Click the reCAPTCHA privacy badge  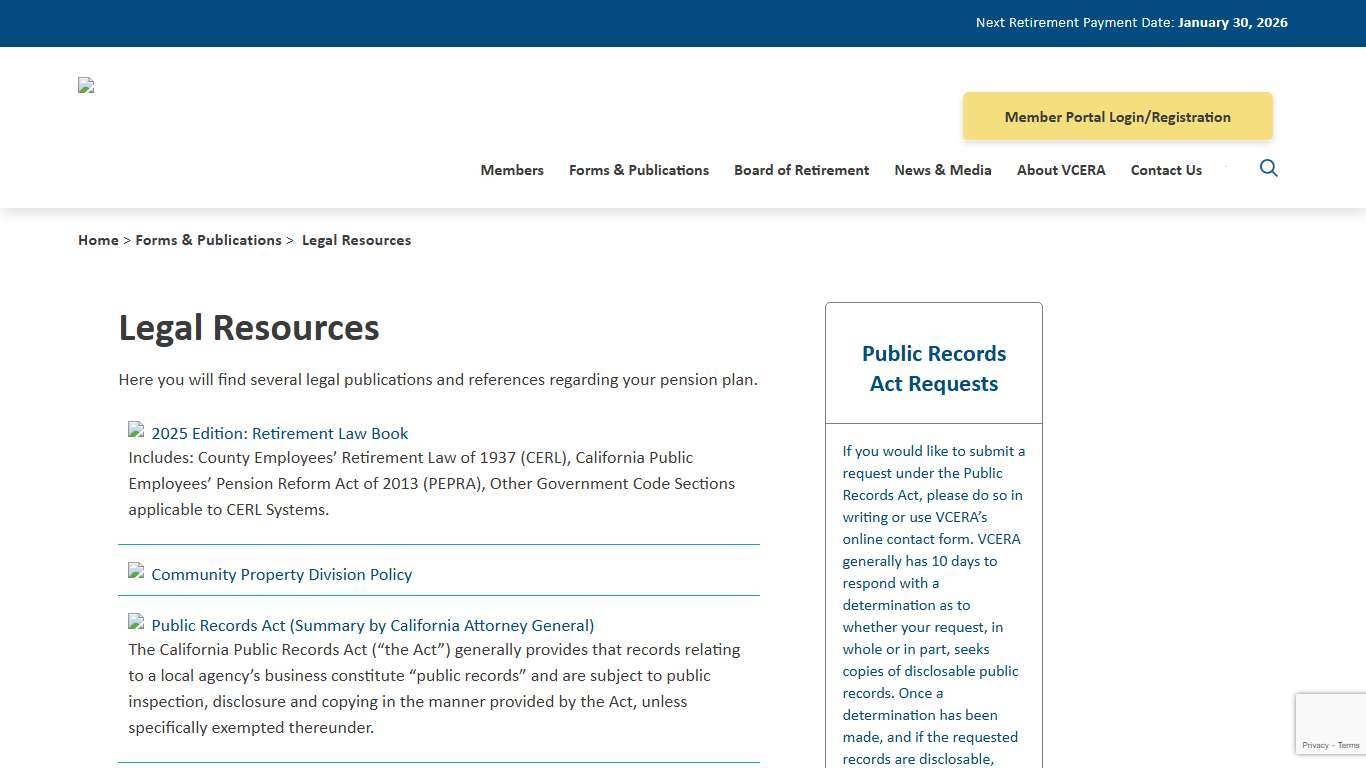pos(1330,723)
